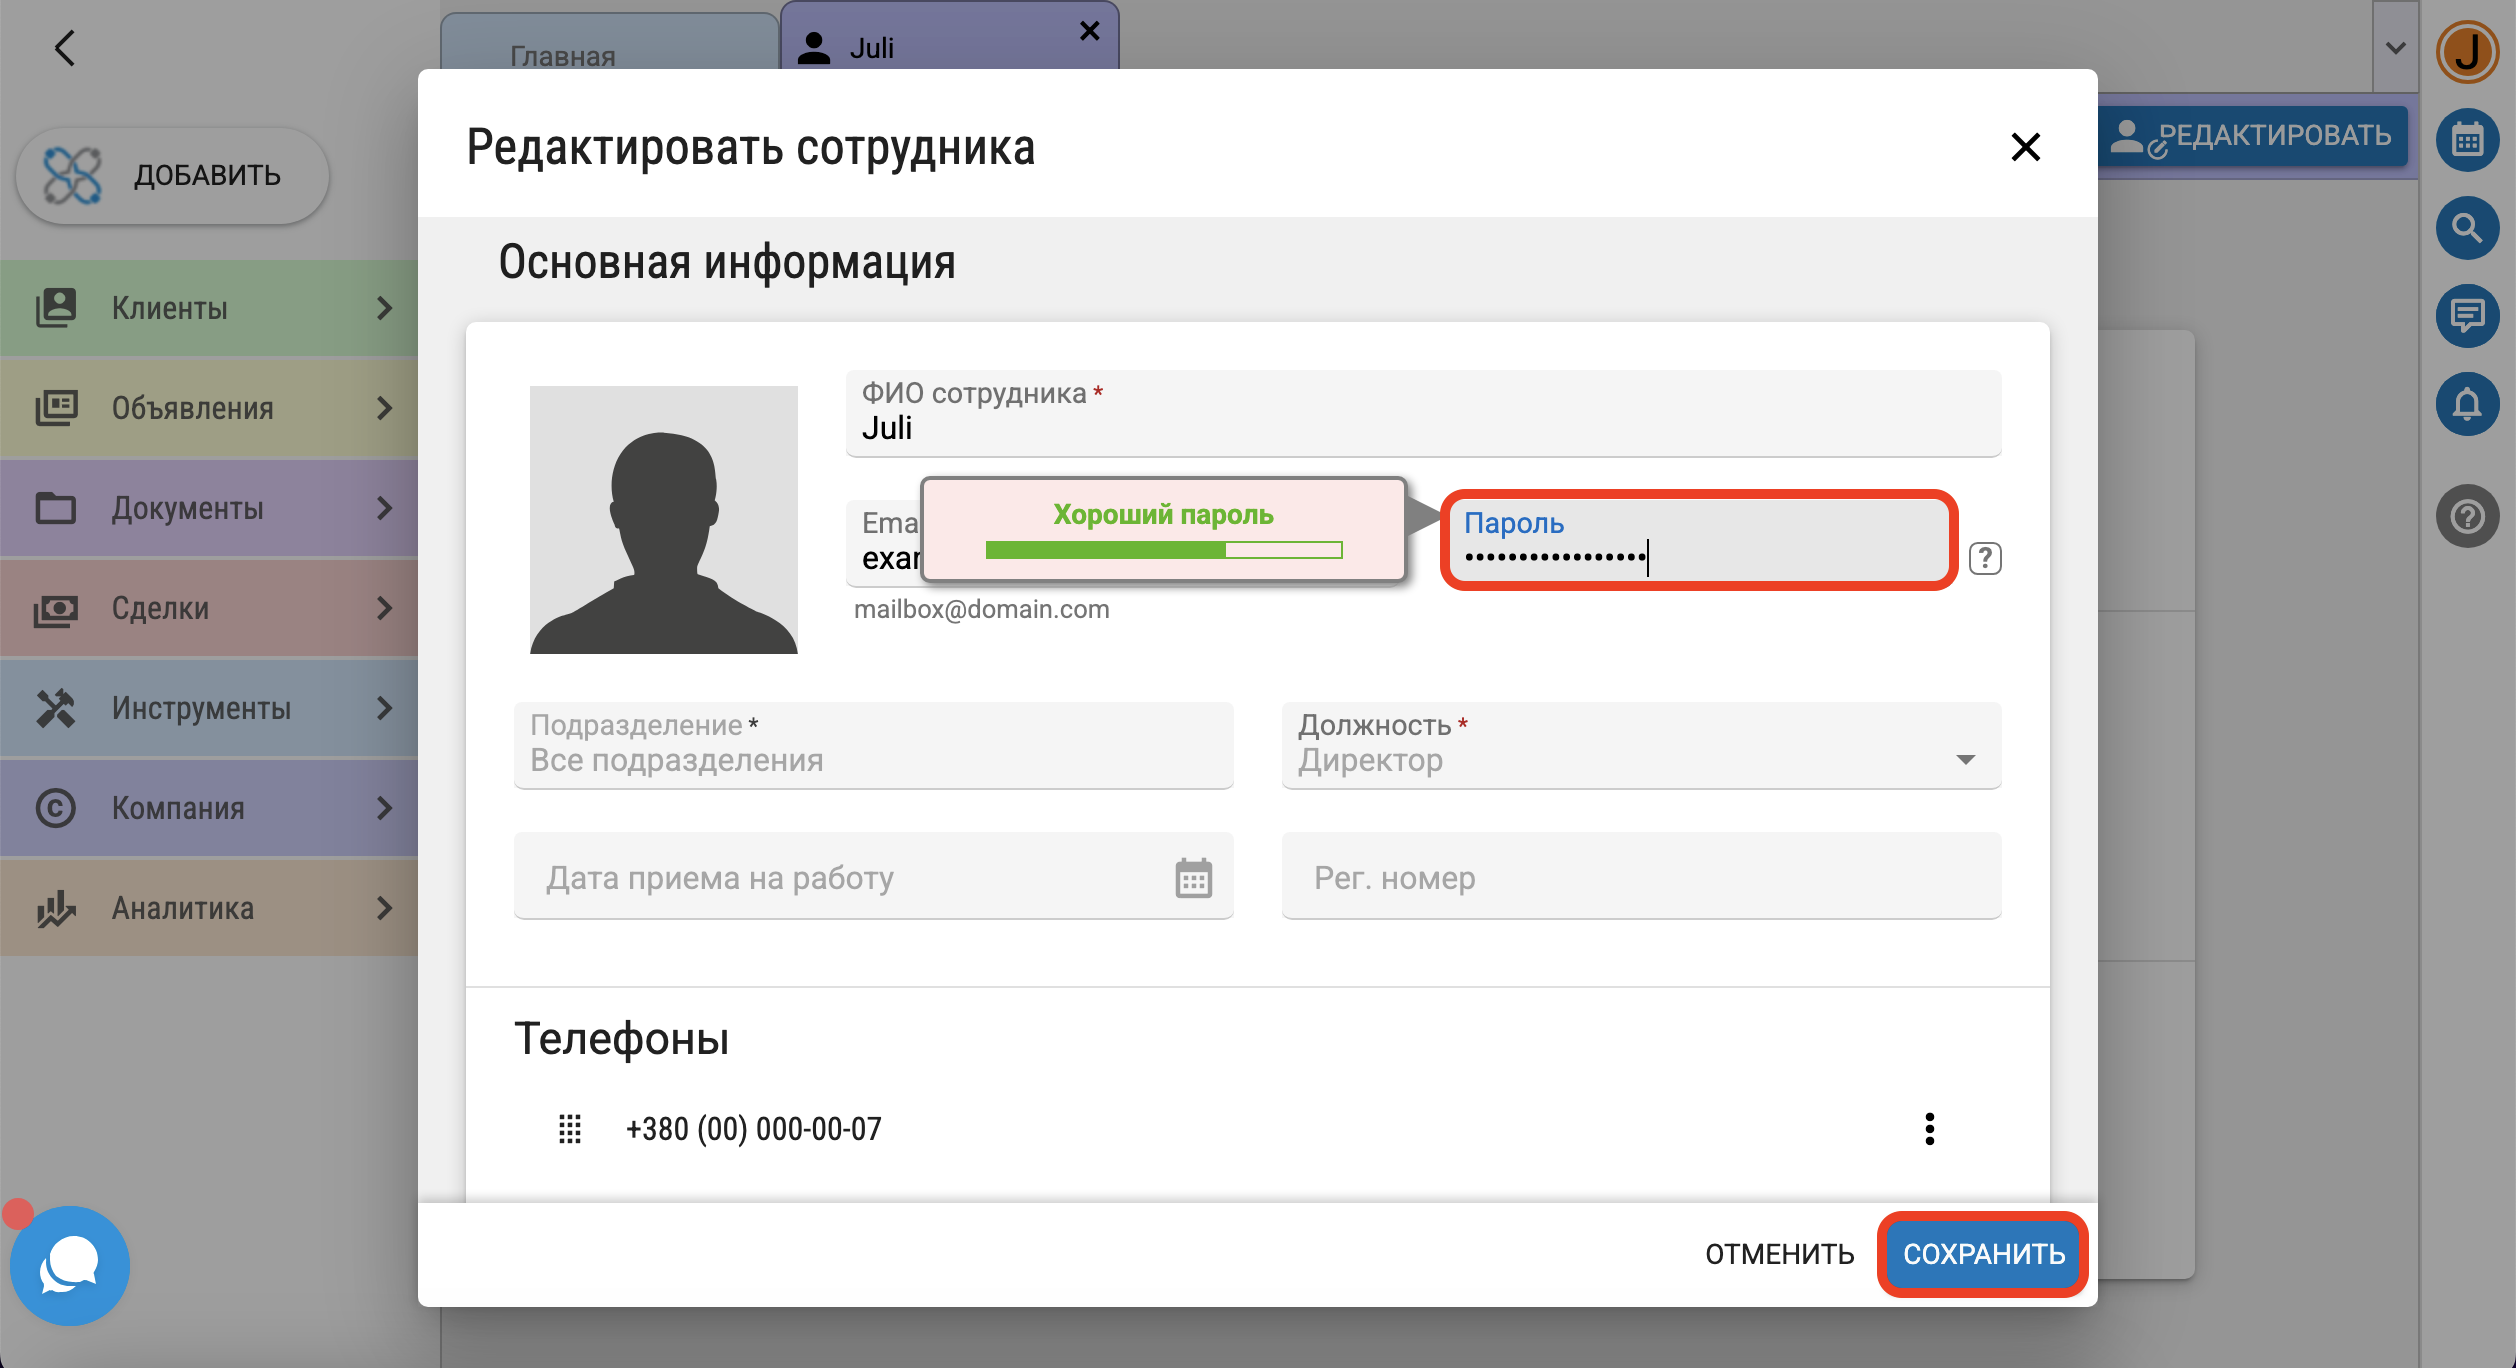This screenshot has width=2516, height=1368.
Task: Click the password help question-mark icon
Action: click(x=1985, y=558)
